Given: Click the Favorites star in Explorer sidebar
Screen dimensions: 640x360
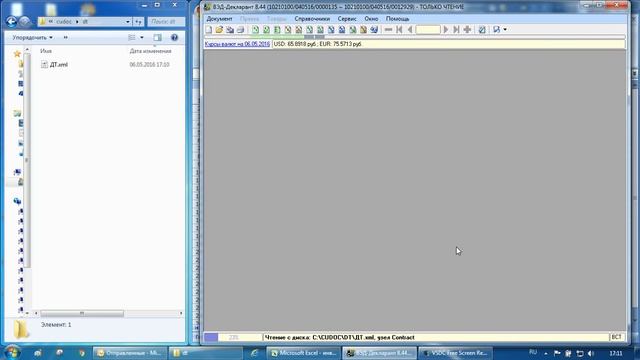Looking at the screenshot, I should click(x=17, y=54).
